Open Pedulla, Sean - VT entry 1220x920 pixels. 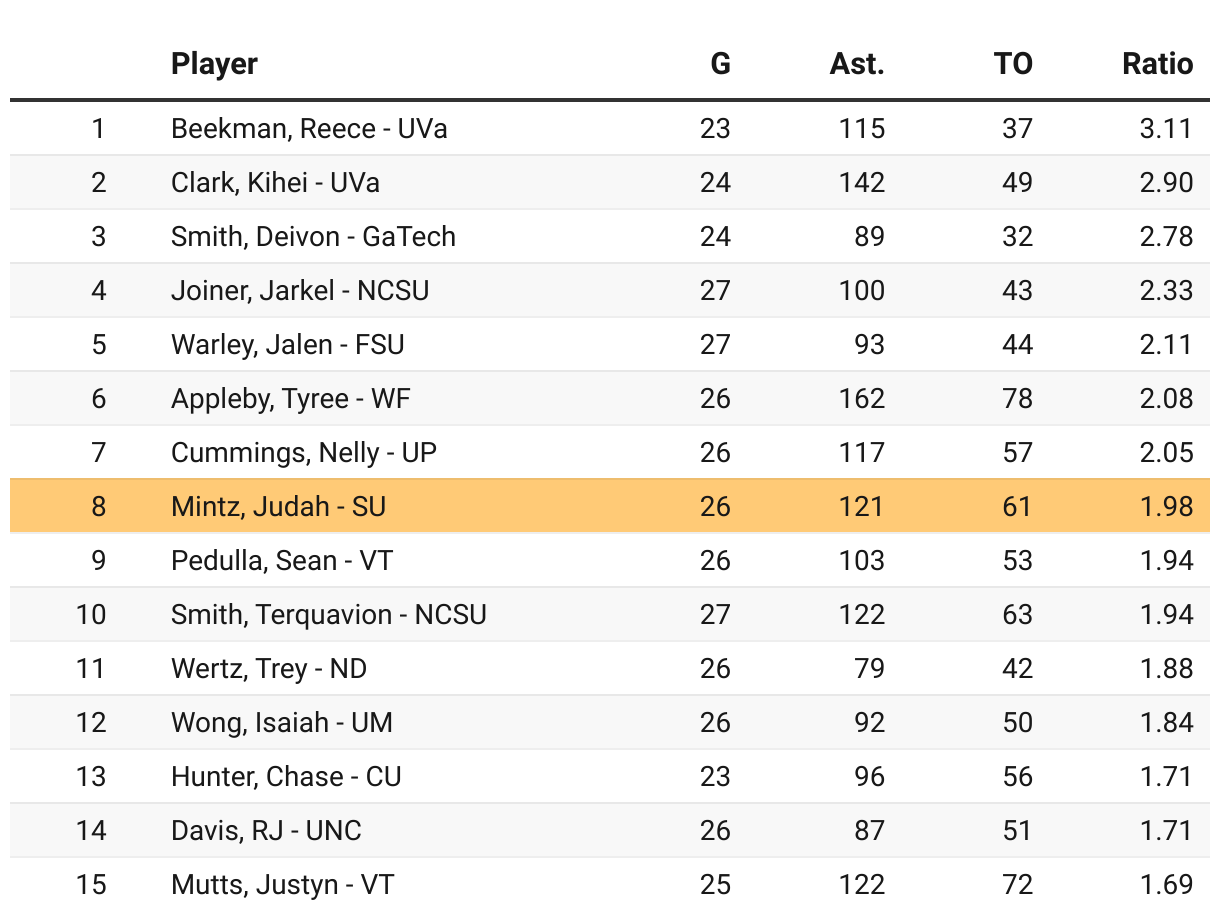coord(282,561)
